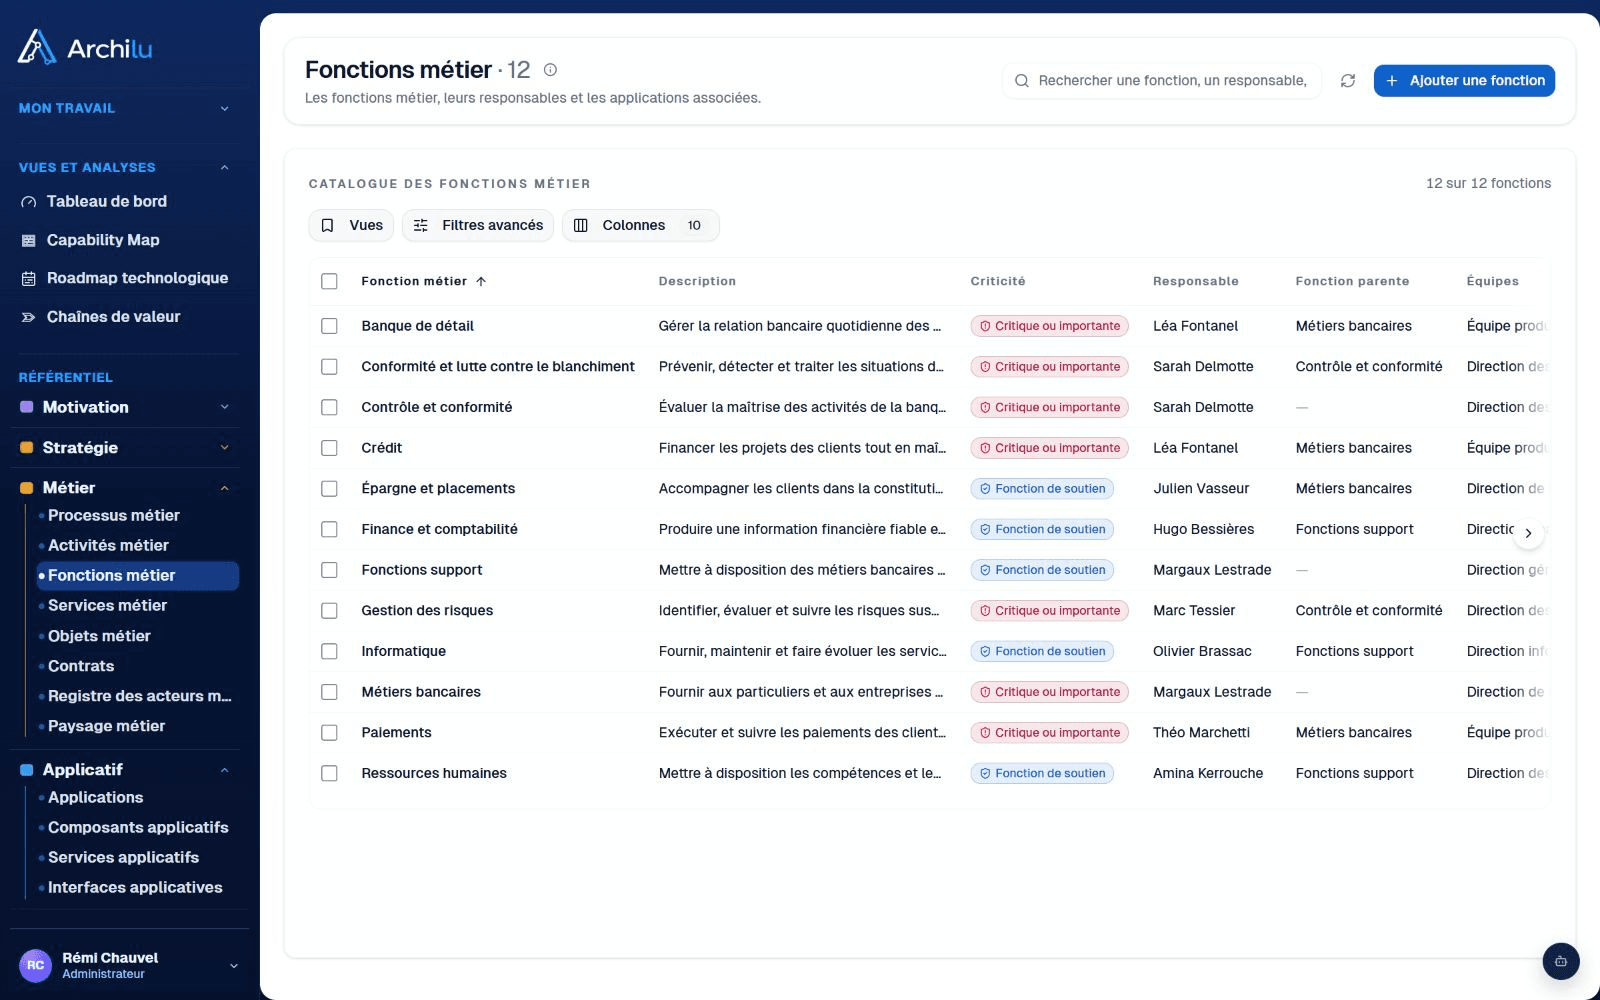Viewport: 1600px width, 1000px height.
Task: Click the right arrow to see more columns
Action: pyautogui.click(x=1528, y=533)
